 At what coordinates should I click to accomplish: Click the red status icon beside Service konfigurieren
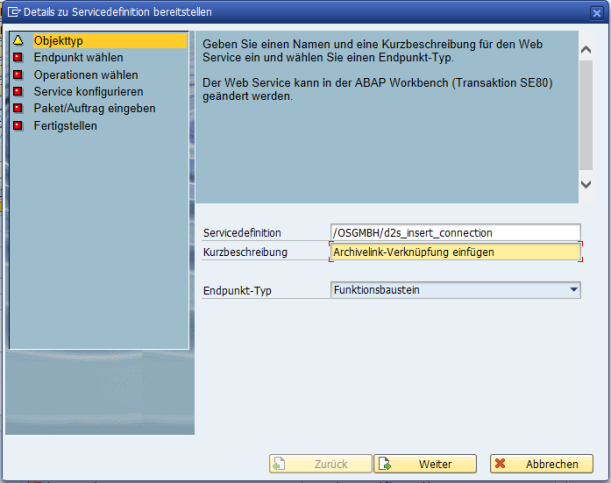tap(18, 92)
